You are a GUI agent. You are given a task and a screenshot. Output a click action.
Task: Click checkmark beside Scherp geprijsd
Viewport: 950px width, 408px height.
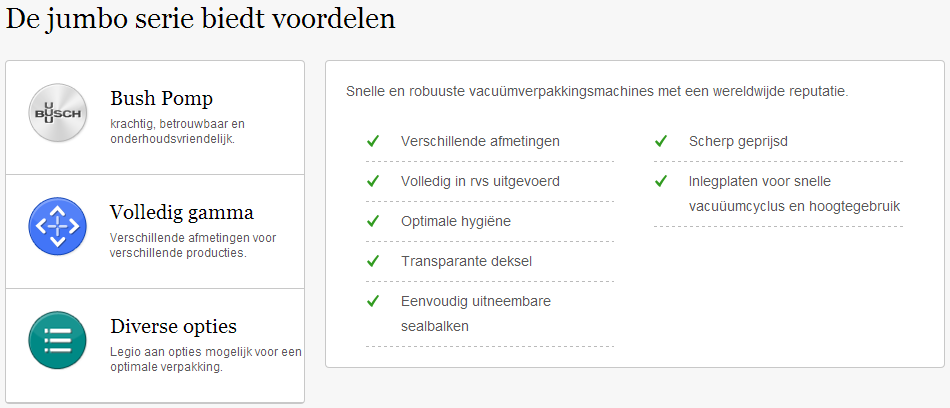point(661,141)
